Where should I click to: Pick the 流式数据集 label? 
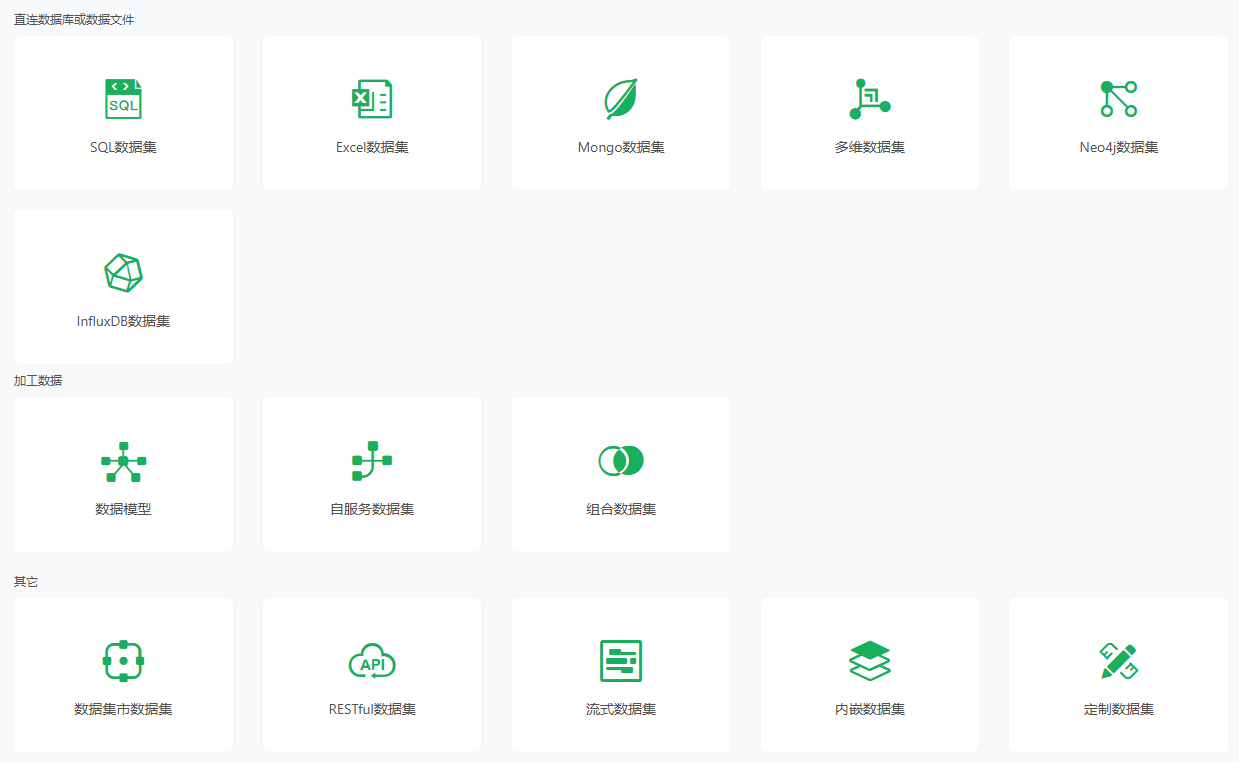tap(621, 710)
